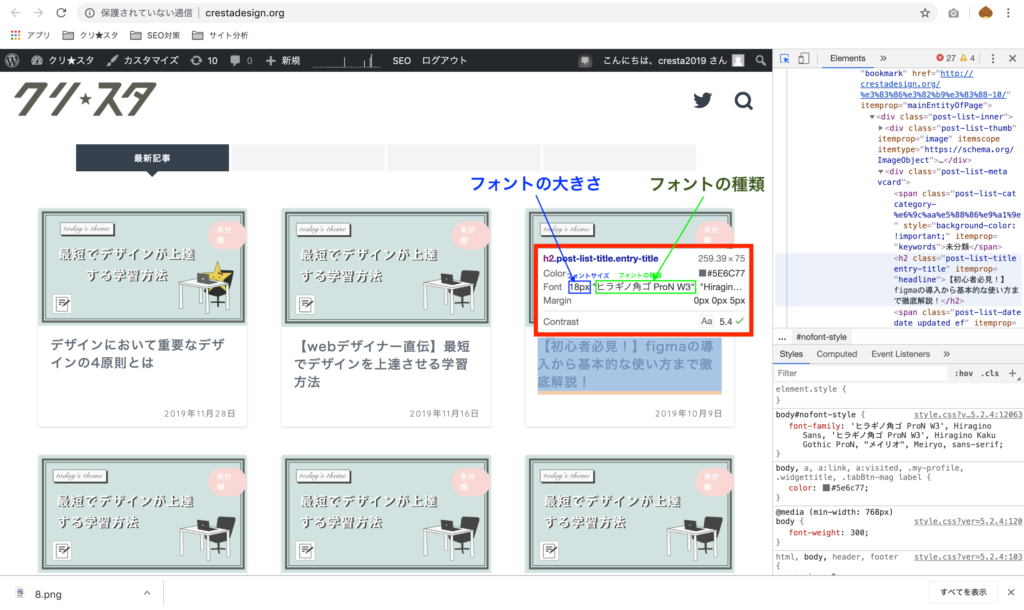Open the comments bubble showing 0

click(x=241, y=61)
